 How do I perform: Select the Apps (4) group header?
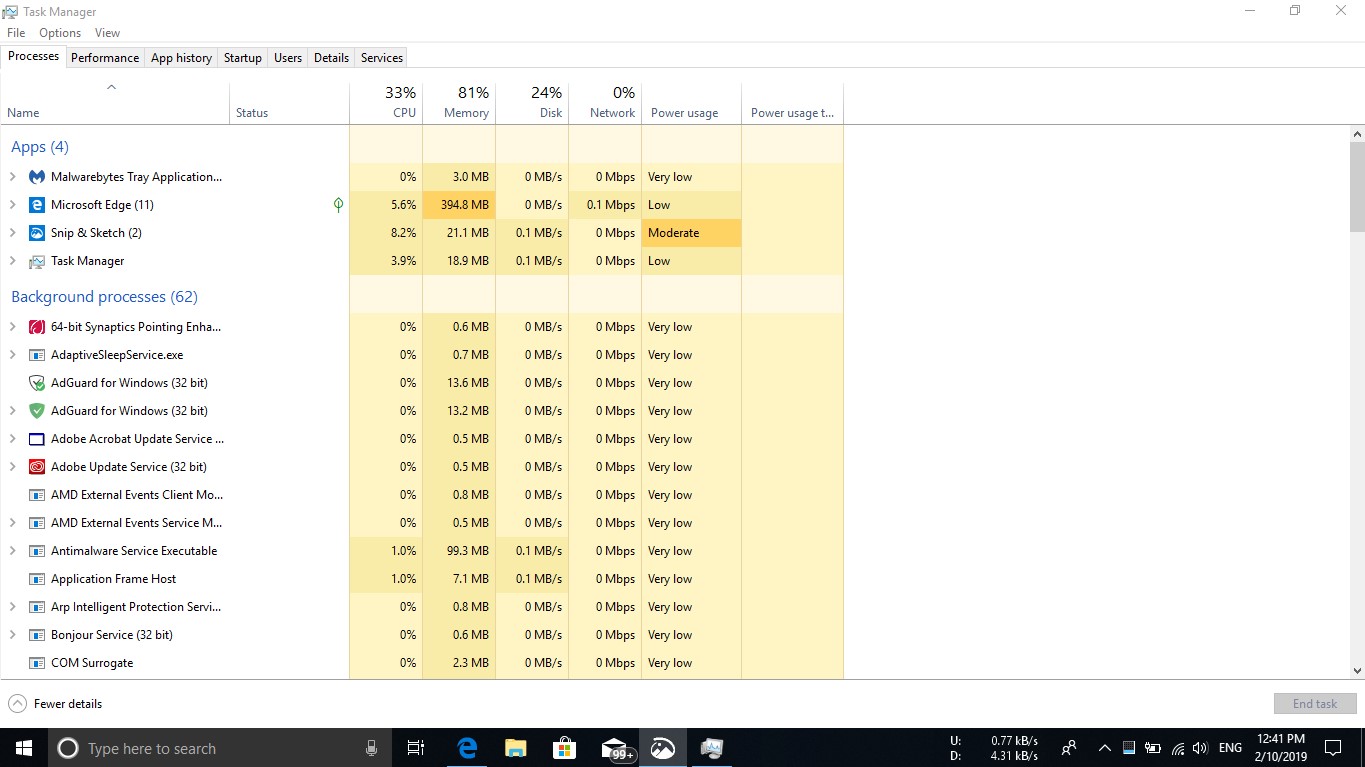tap(40, 147)
